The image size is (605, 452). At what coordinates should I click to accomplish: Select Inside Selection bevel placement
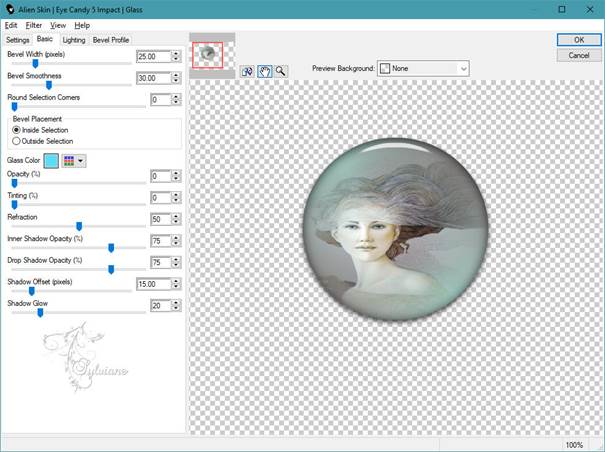coord(41,130)
